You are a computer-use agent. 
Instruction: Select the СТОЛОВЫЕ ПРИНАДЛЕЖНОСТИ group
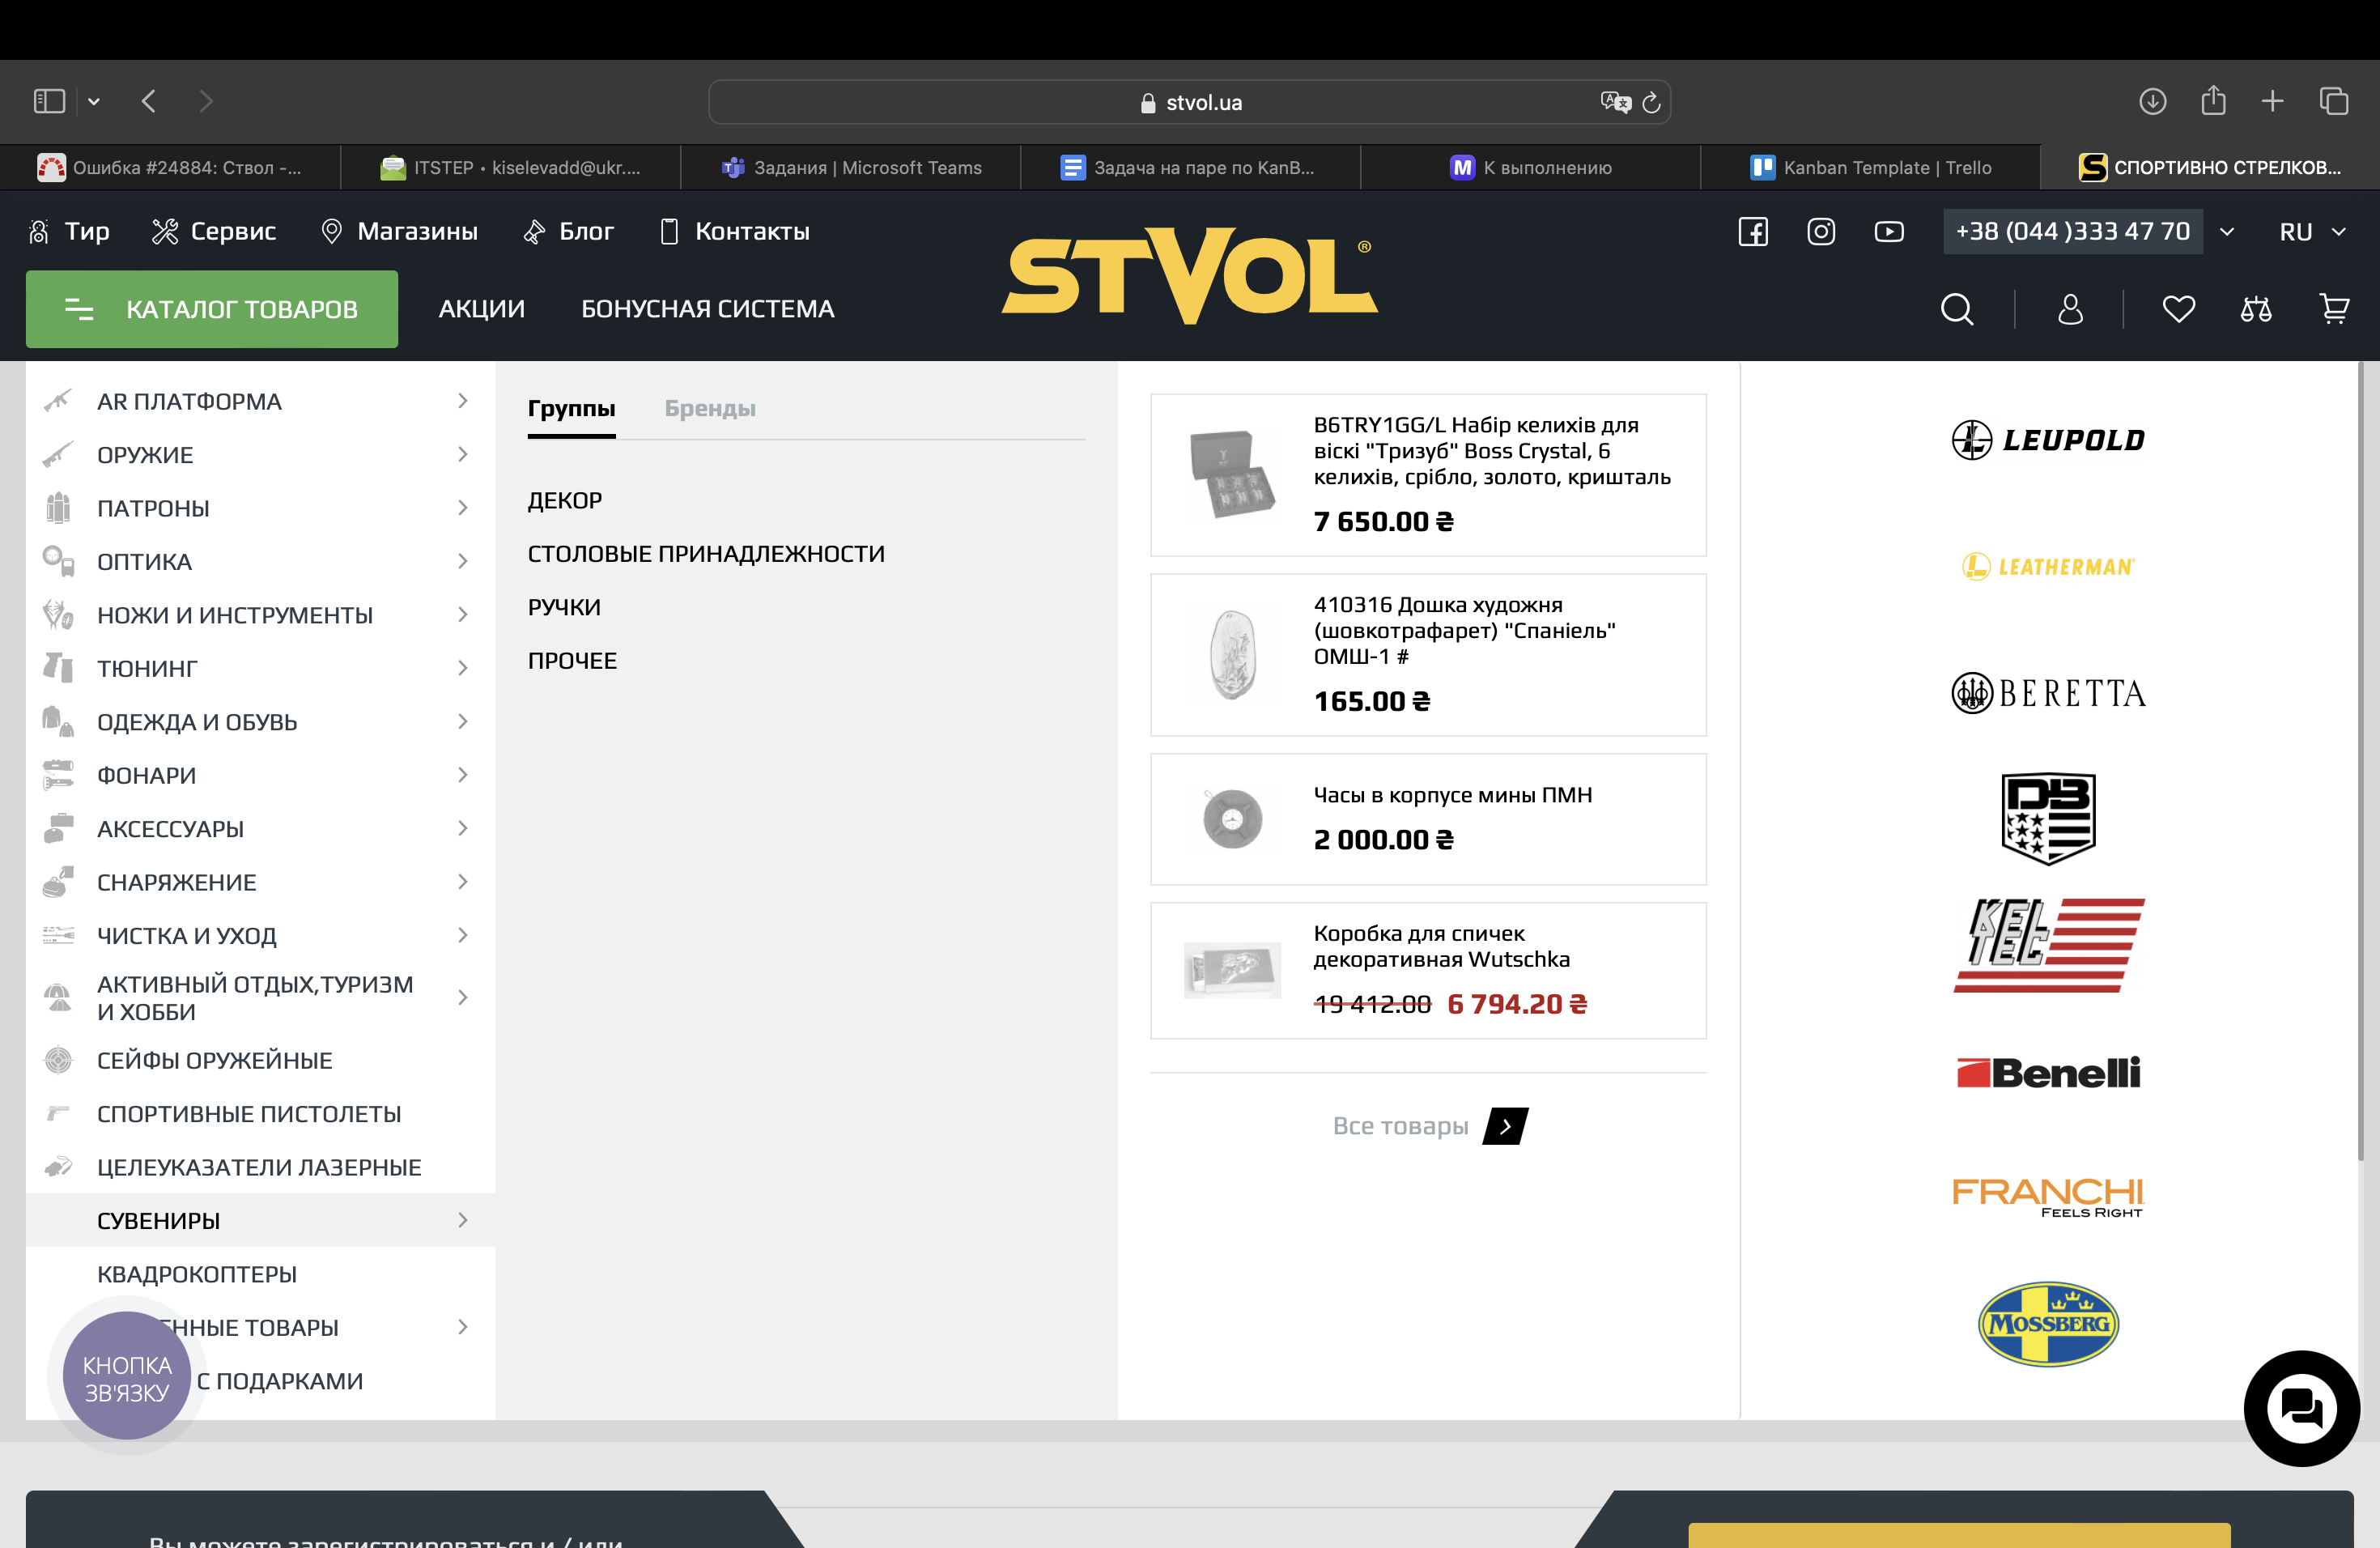coord(706,553)
